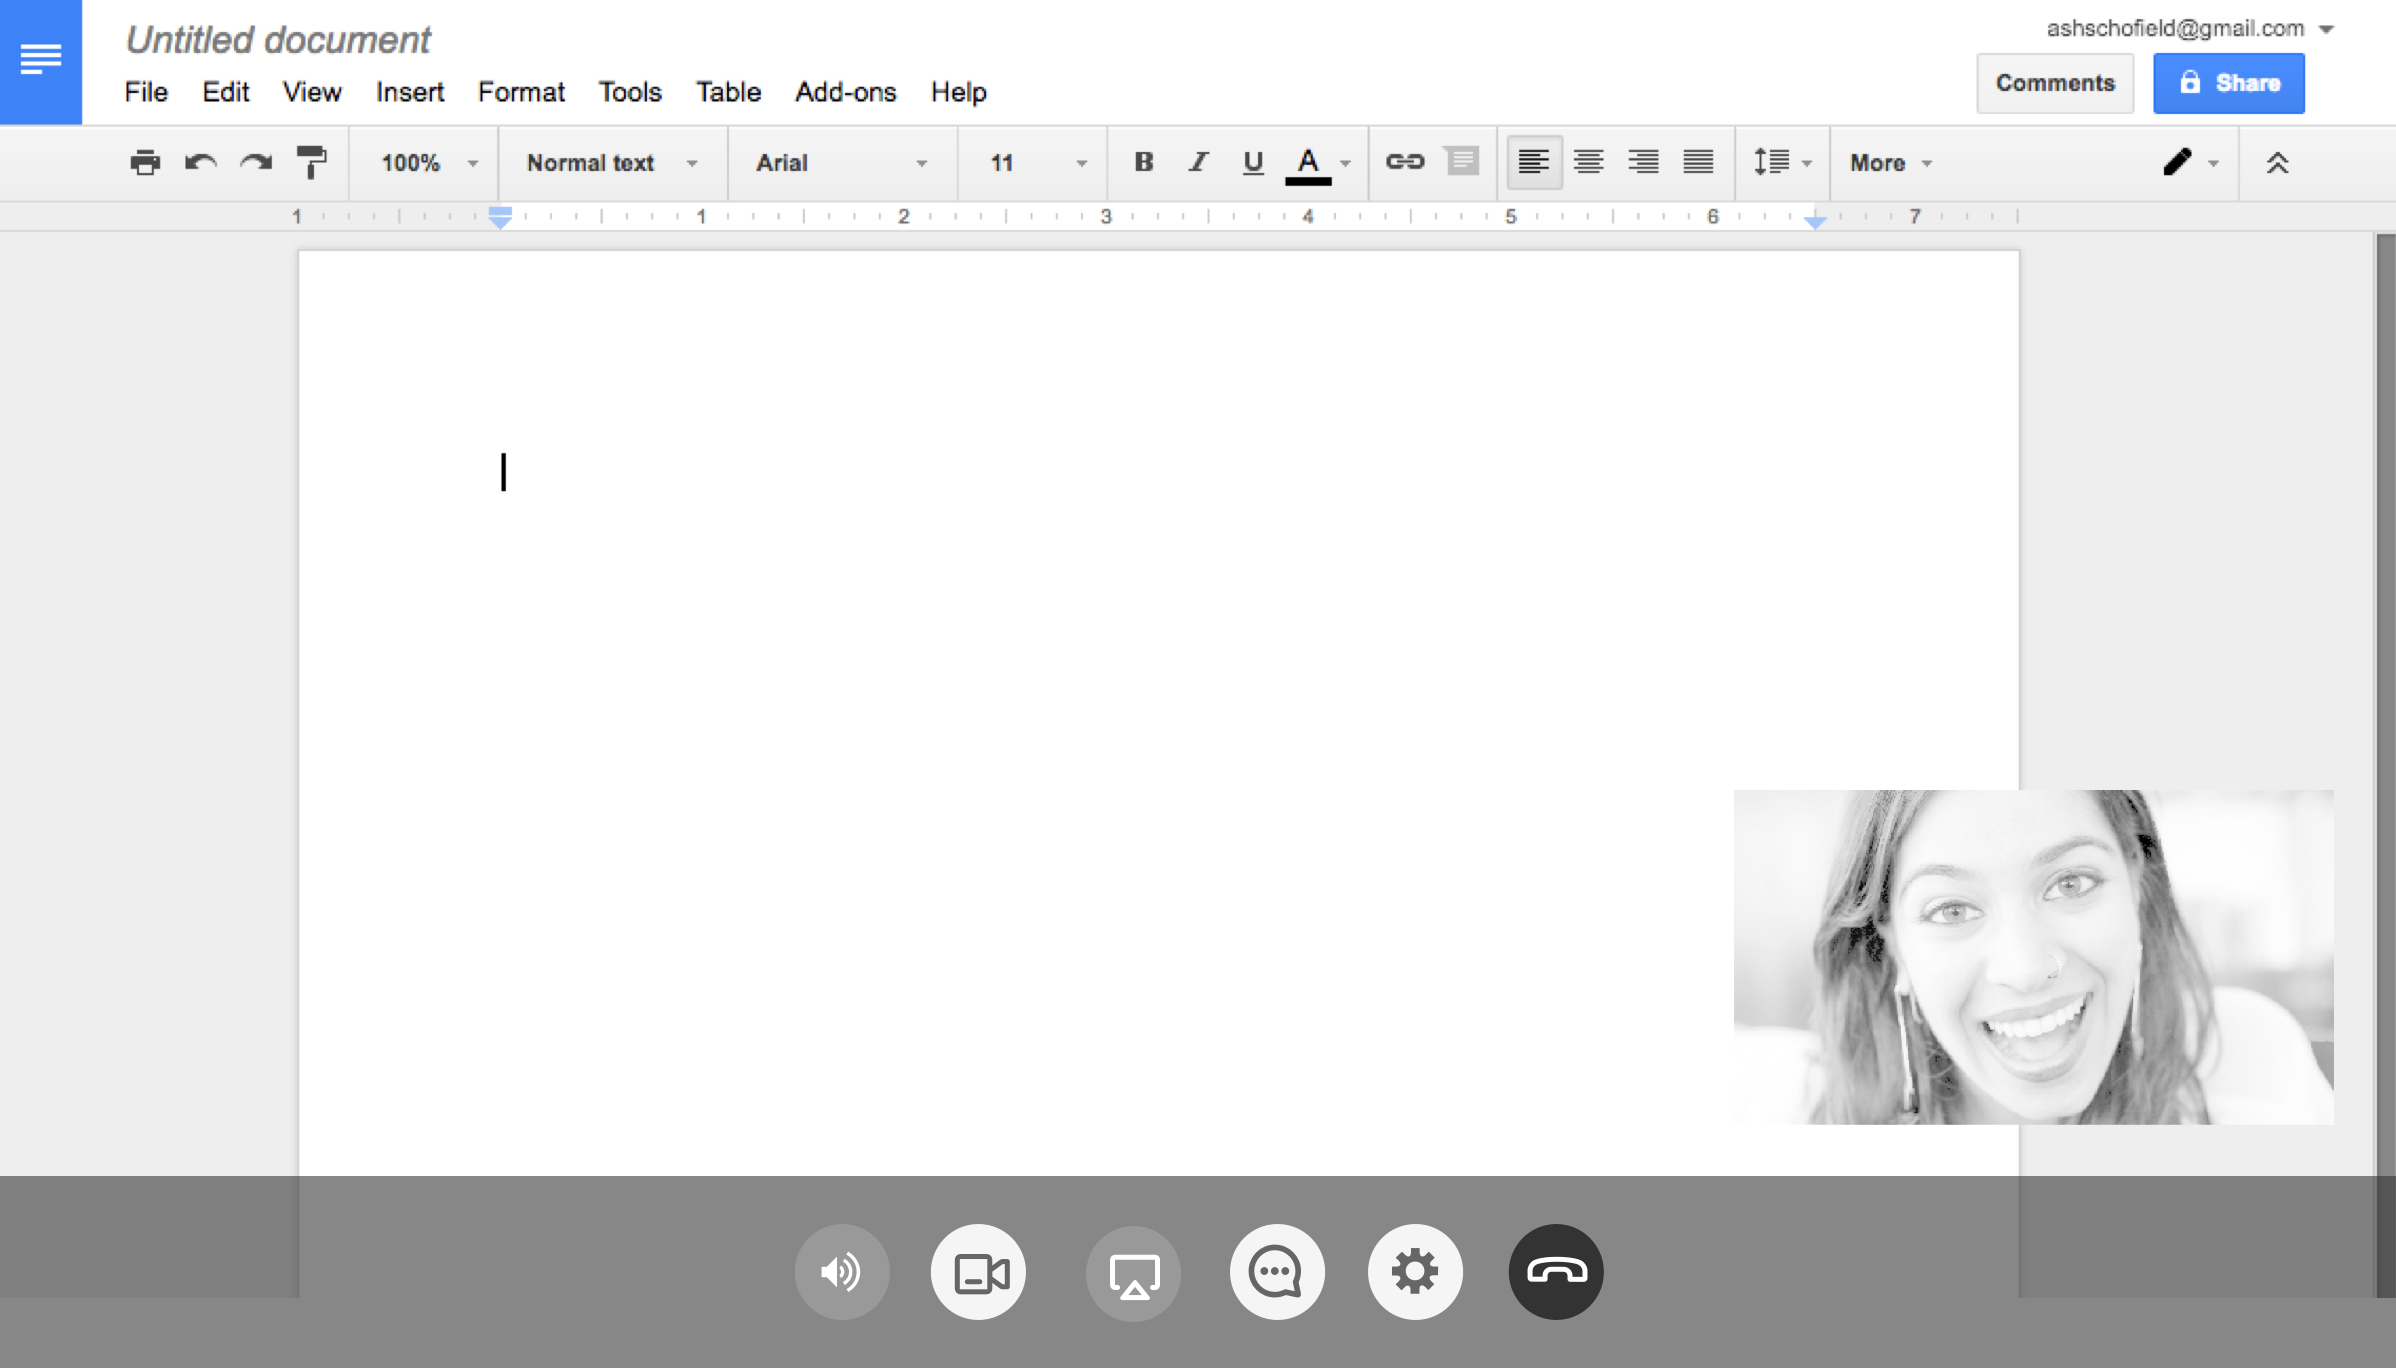Screen dimensions: 2396x1368
Task: Open the Tools menu
Action: click(x=630, y=92)
